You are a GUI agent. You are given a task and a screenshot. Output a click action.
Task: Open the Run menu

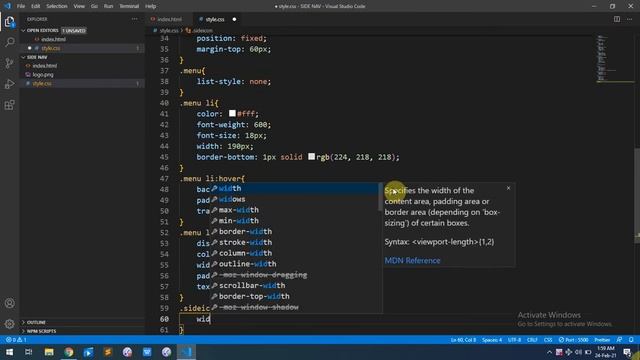coord(108,6)
